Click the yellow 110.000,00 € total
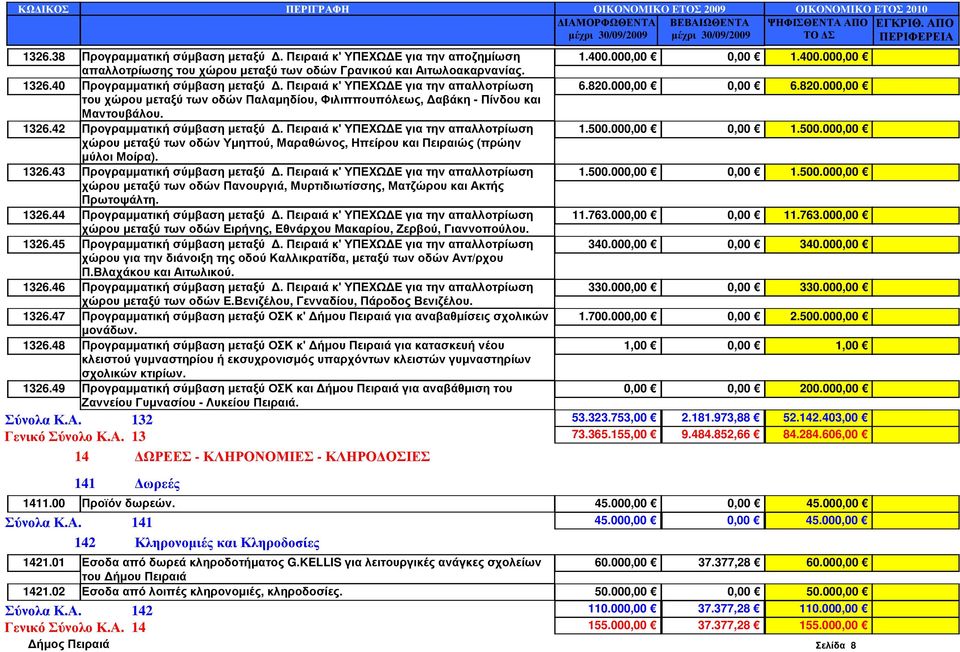Screen dimensions: 960x652 819,609
